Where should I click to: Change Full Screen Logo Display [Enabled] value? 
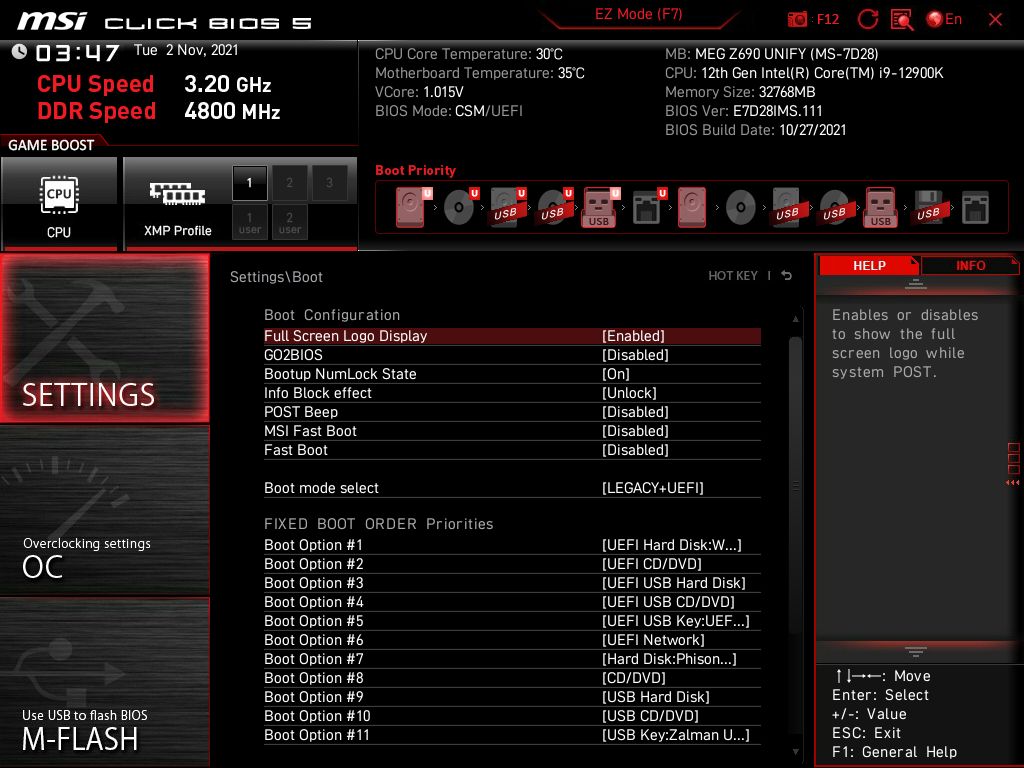pyautogui.click(x=633, y=336)
